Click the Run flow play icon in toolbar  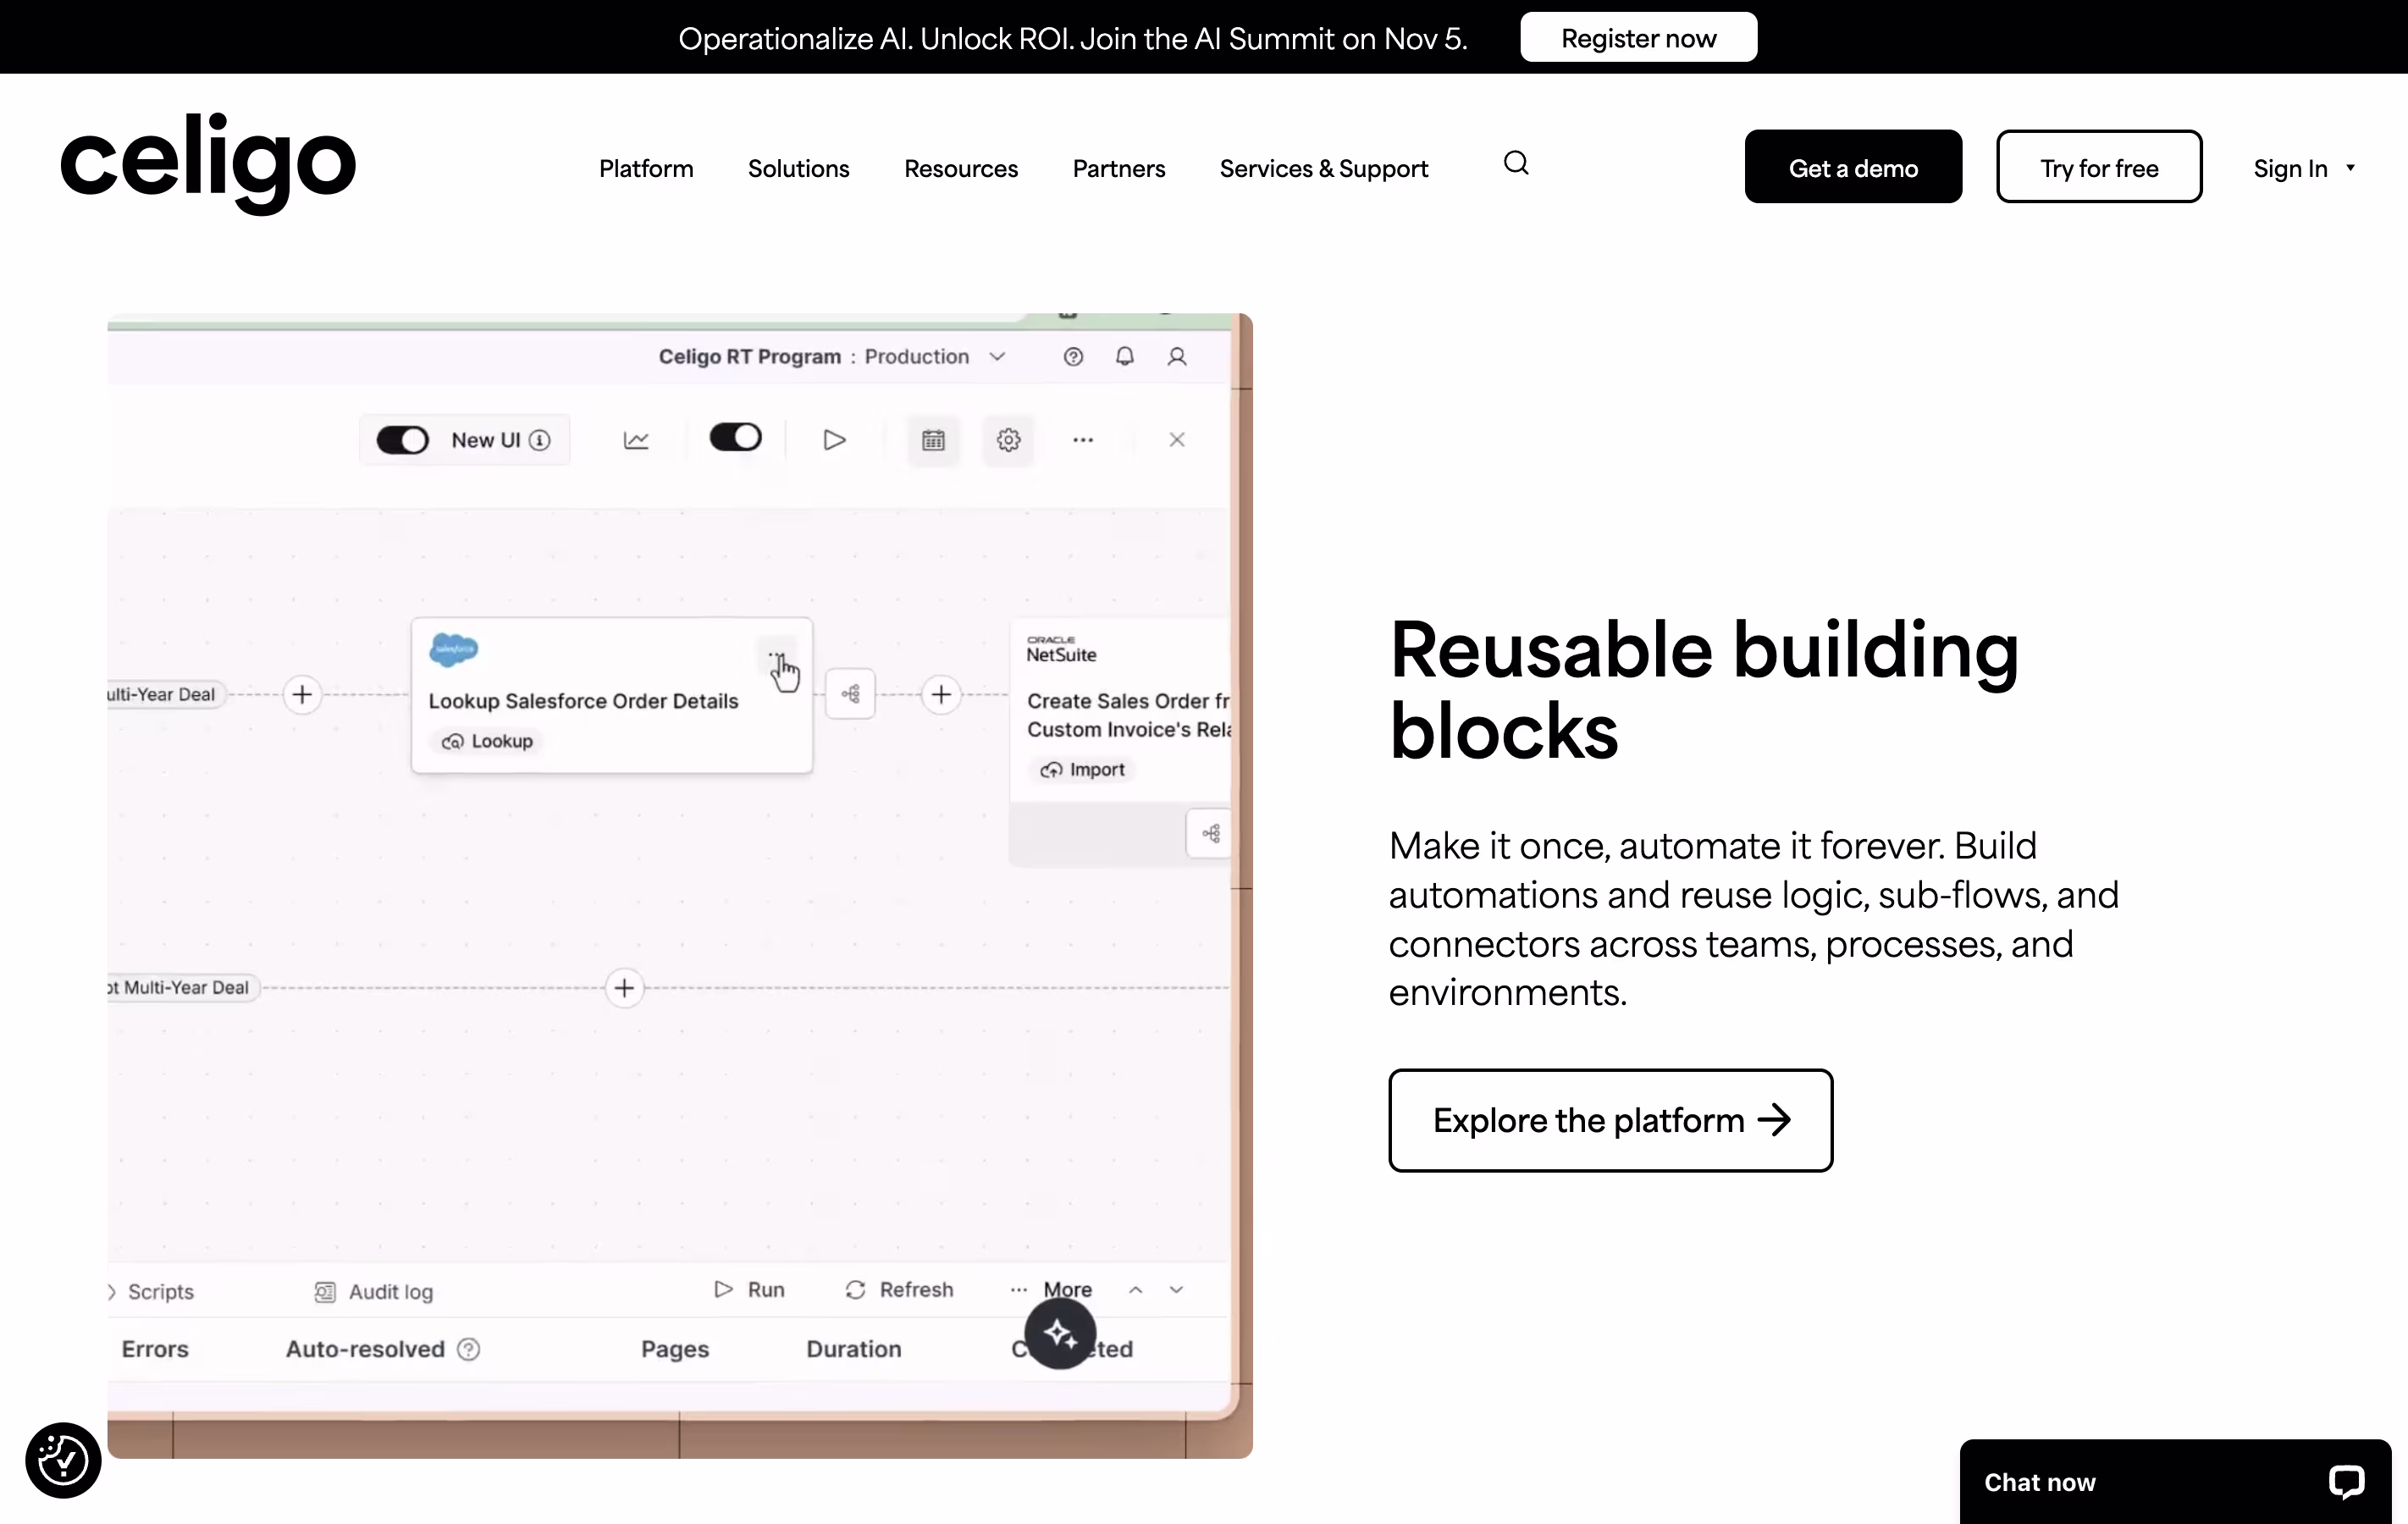coord(834,440)
